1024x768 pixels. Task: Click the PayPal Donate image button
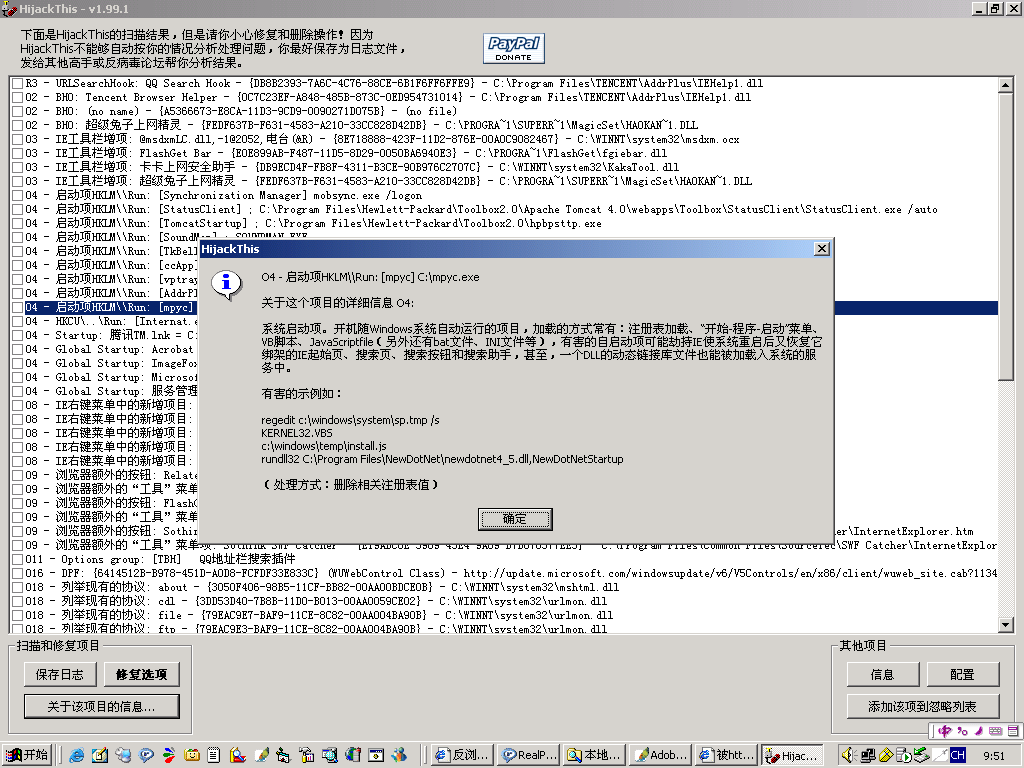coord(514,48)
